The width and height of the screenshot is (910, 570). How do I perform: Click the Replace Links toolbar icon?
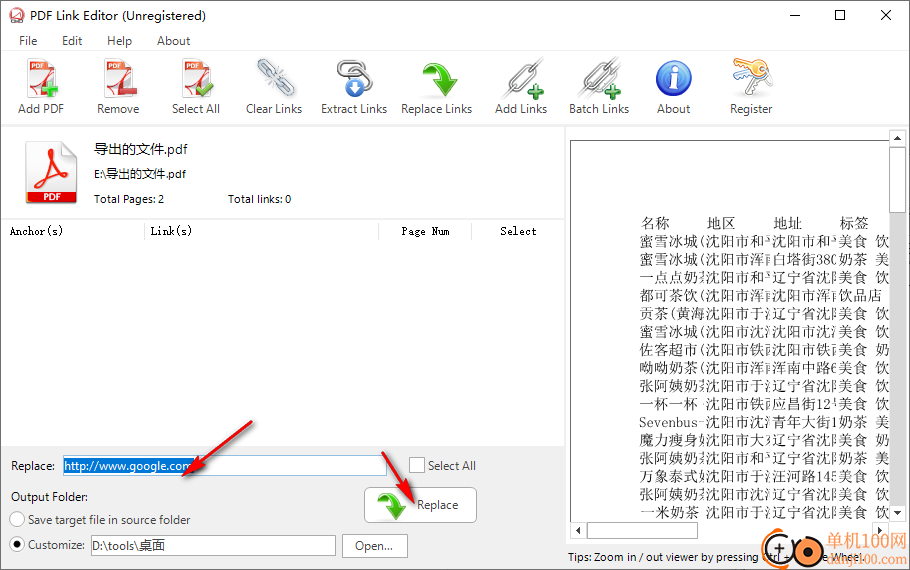click(438, 80)
